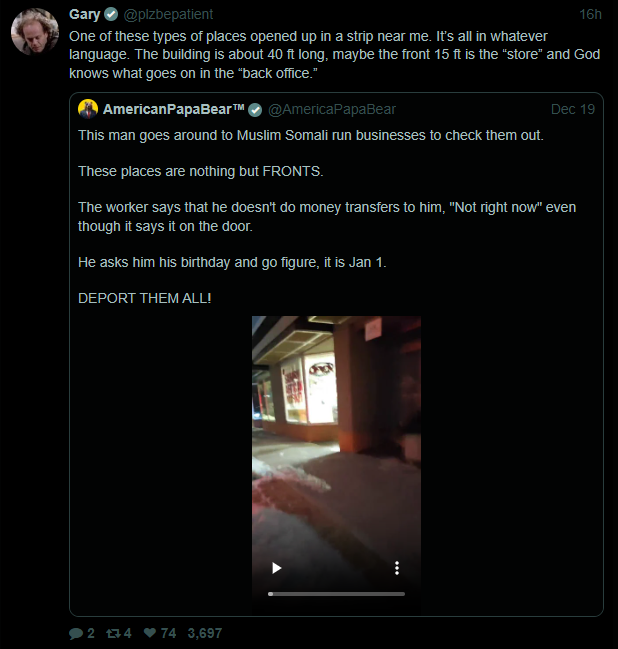
Task: Click Gary's verified checkmark badge
Action: click(x=111, y=14)
